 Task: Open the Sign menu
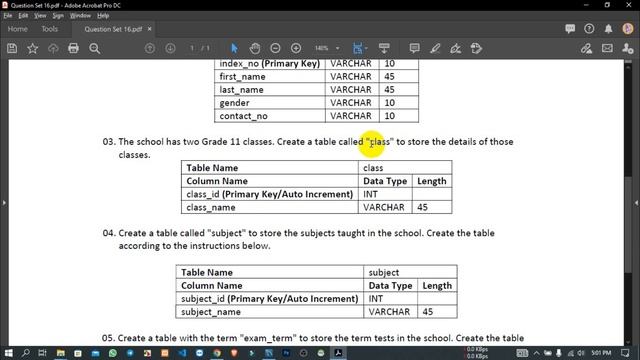(58, 16)
